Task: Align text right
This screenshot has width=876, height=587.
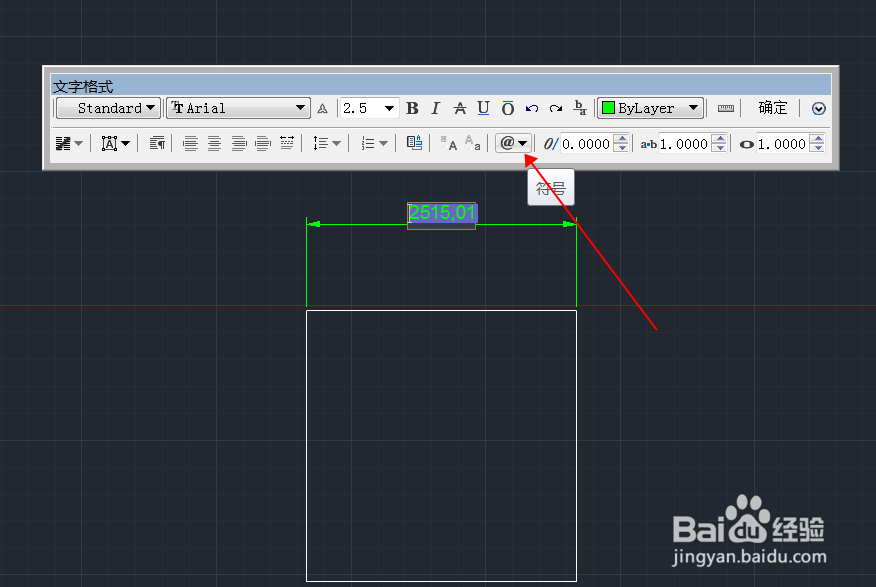Action: (x=239, y=144)
